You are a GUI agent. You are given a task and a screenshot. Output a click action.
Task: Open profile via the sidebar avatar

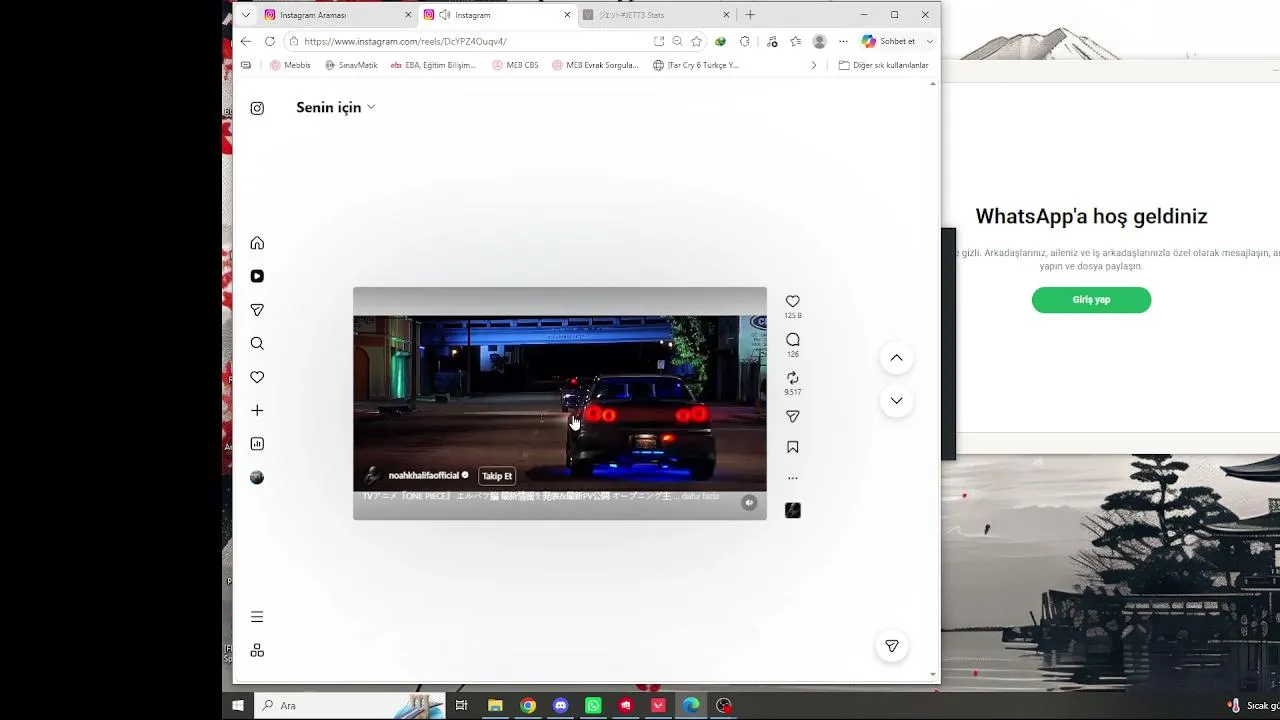(257, 478)
